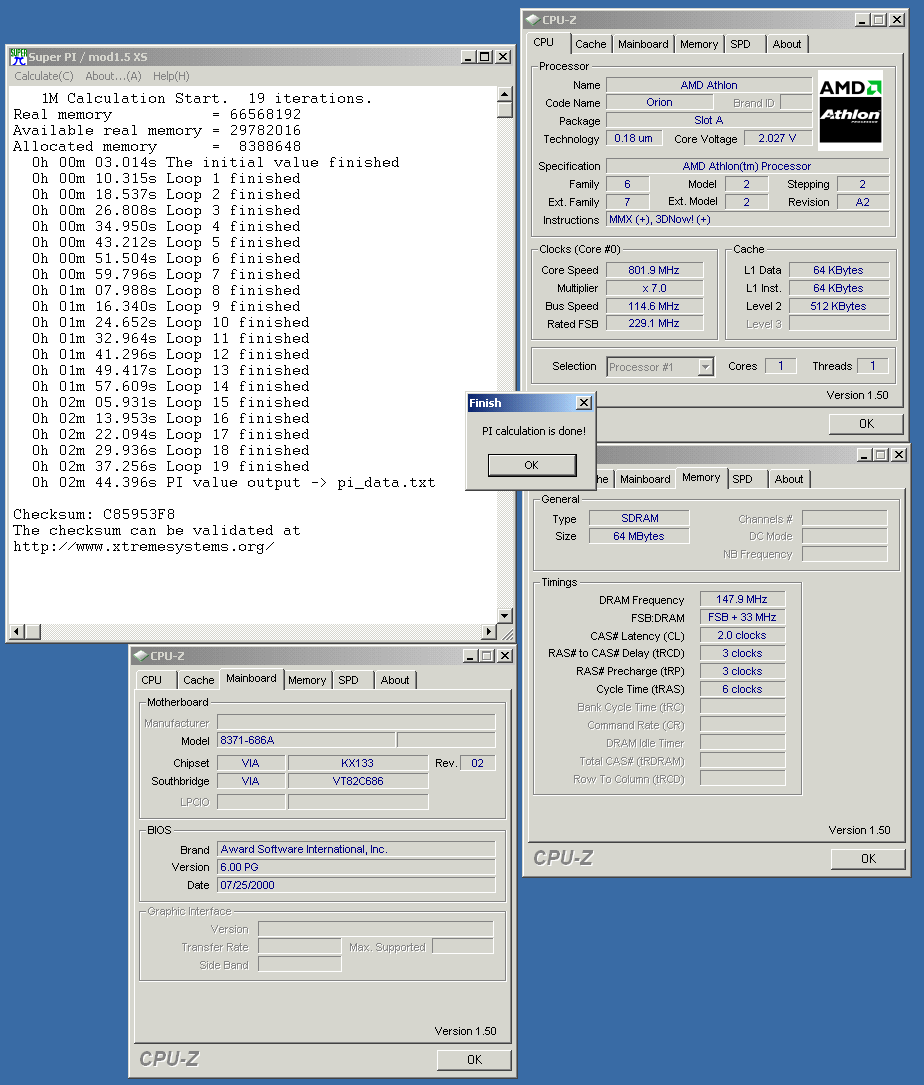
Task: Click the Super PI scroll-left arrow
Action: click(18, 631)
